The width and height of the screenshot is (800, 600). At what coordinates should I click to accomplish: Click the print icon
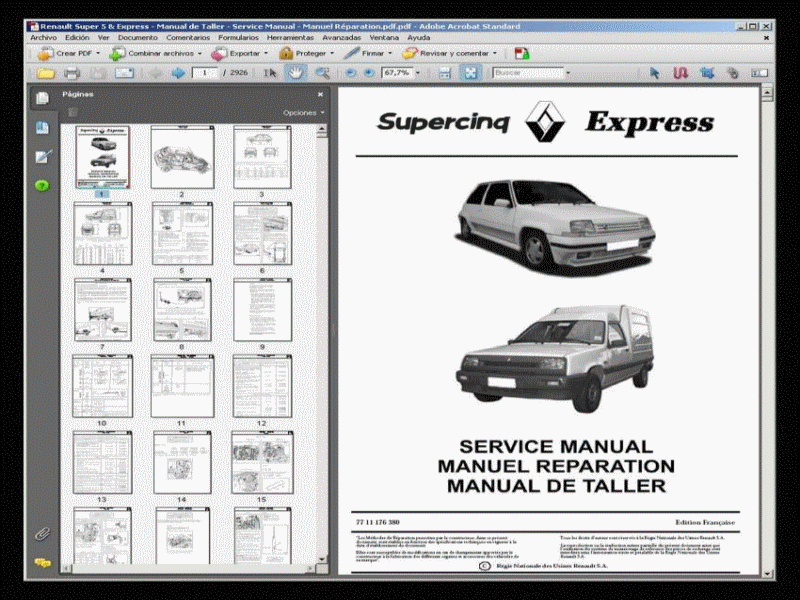(71, 73)
